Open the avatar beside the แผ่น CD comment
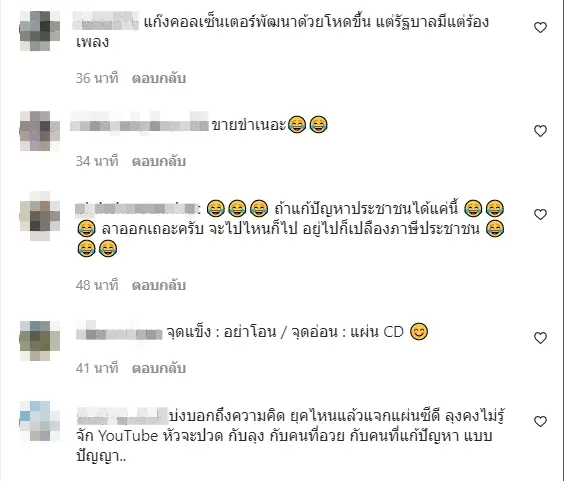This screenshot has width=564, height=481. 40,340
